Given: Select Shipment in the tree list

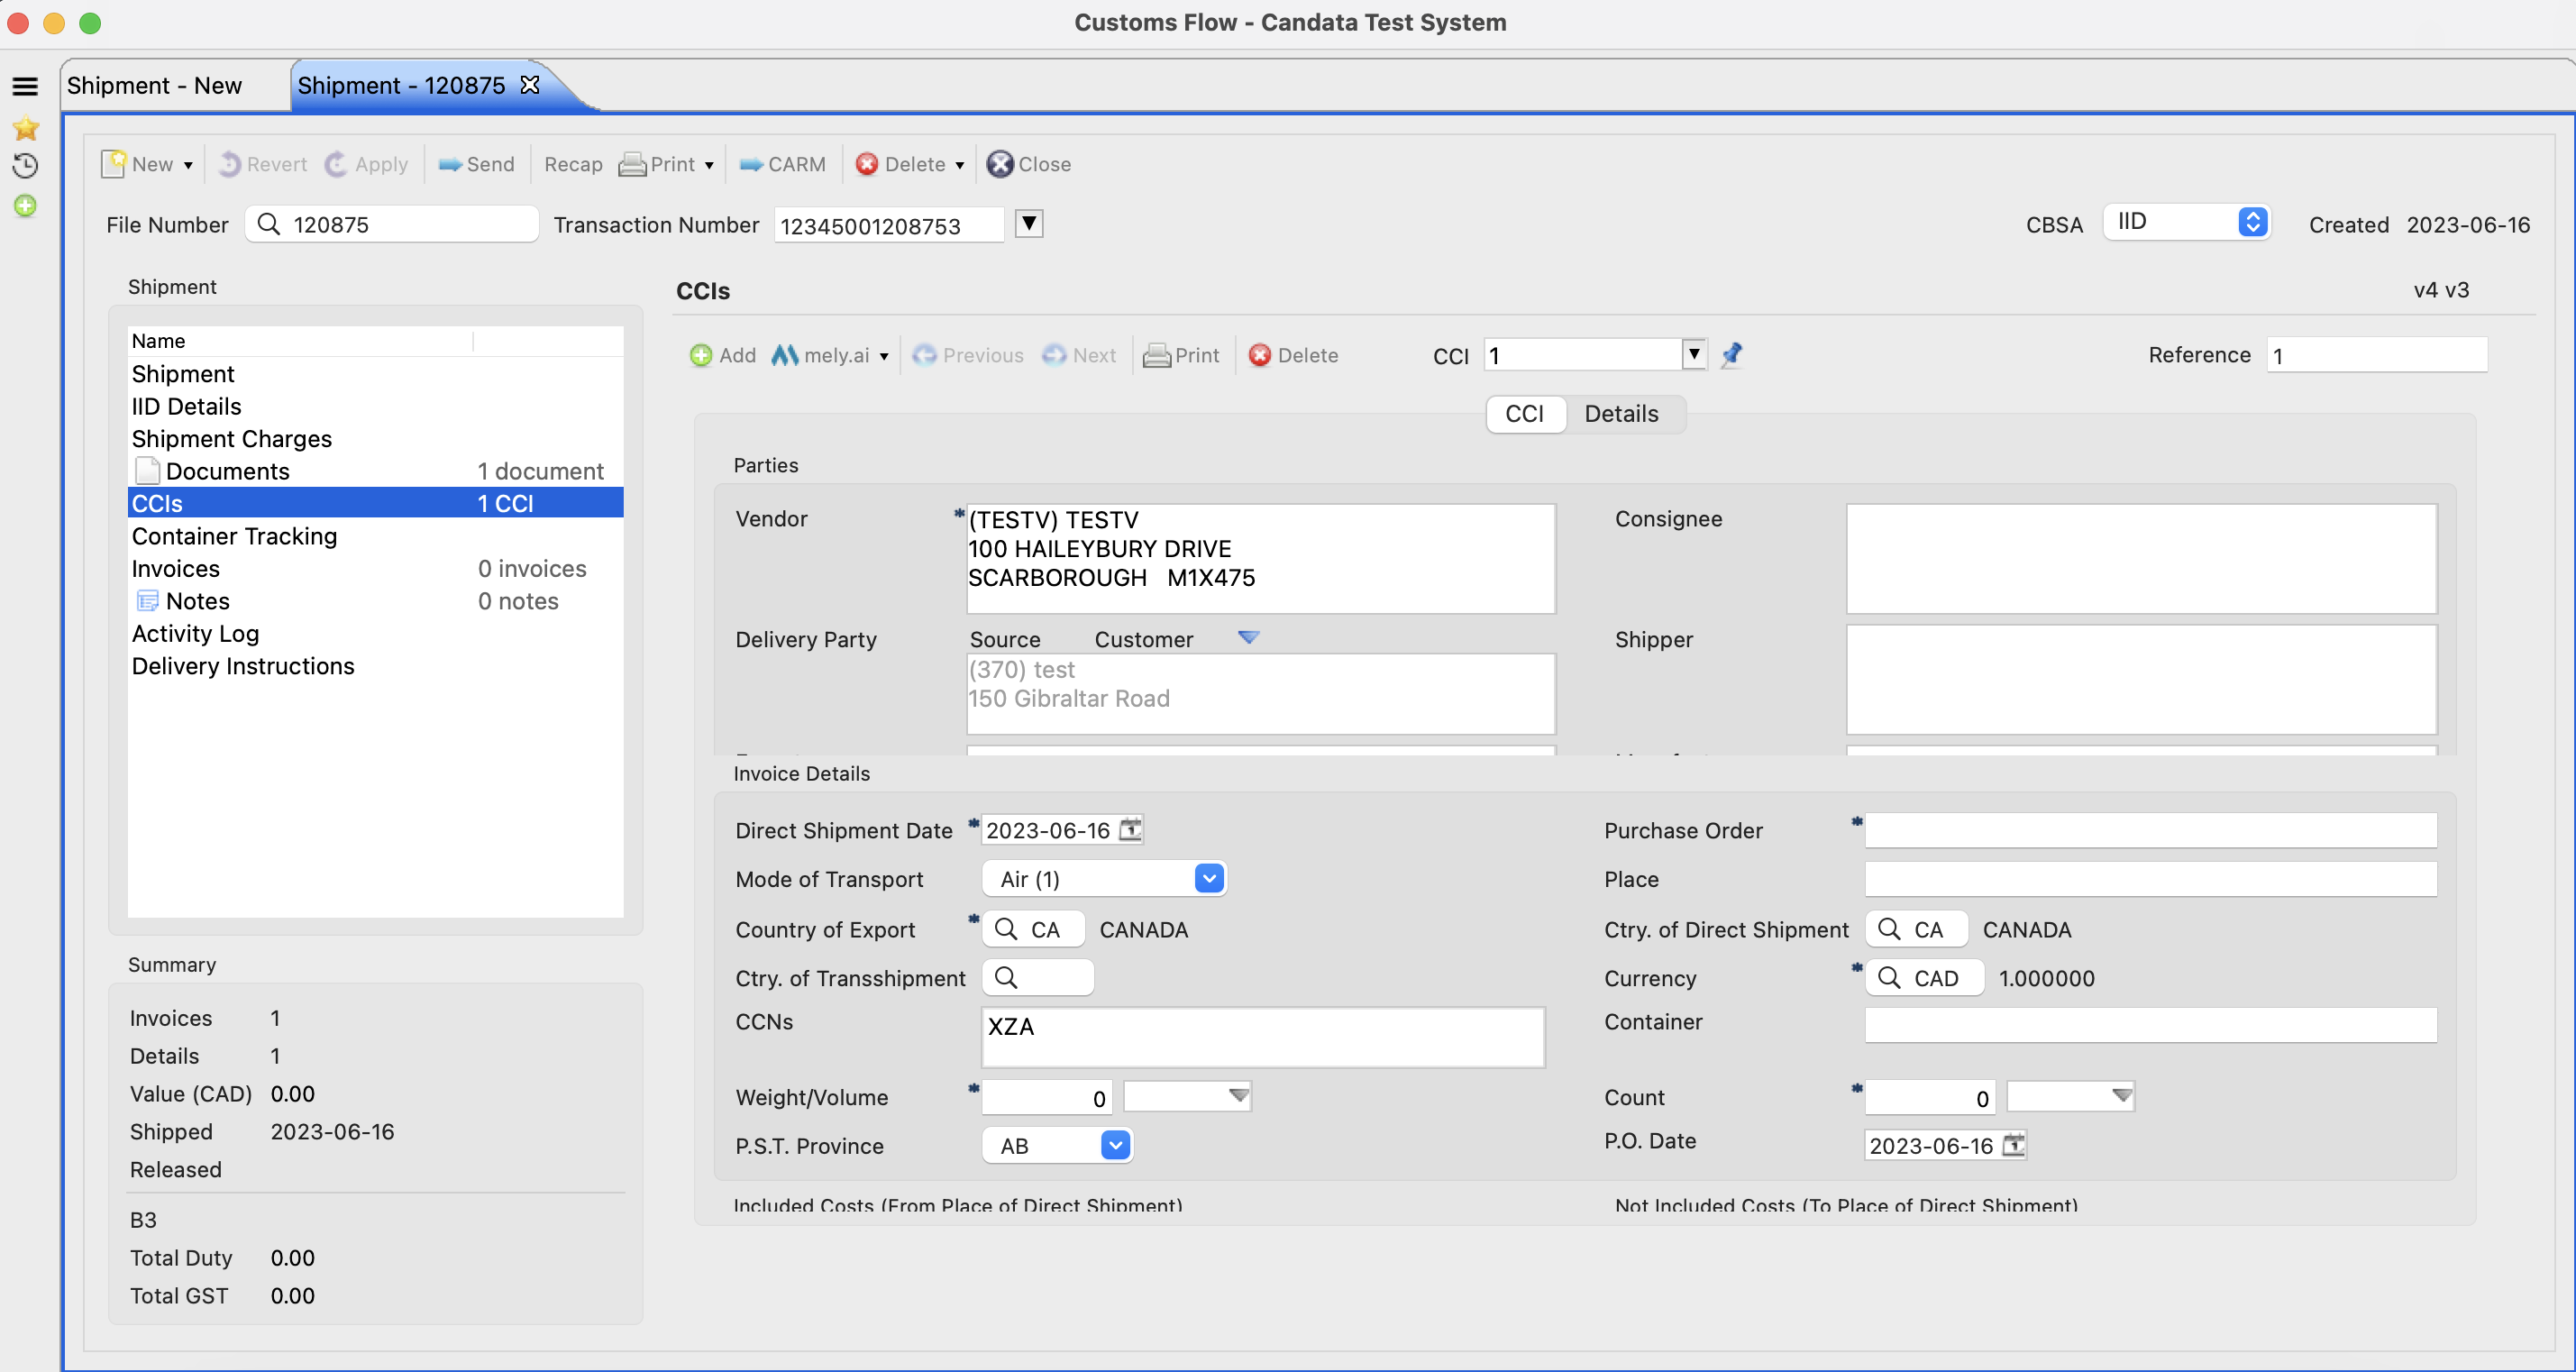Looking at the screenshot, I should (375, 374).
